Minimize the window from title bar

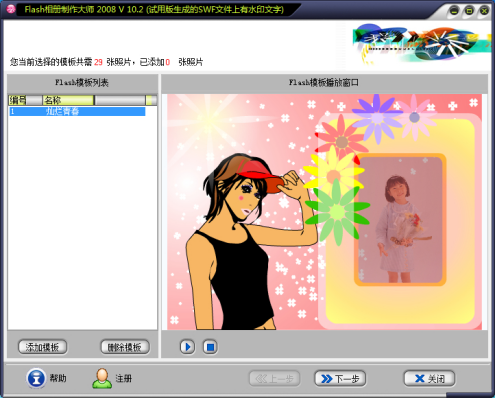454,11
